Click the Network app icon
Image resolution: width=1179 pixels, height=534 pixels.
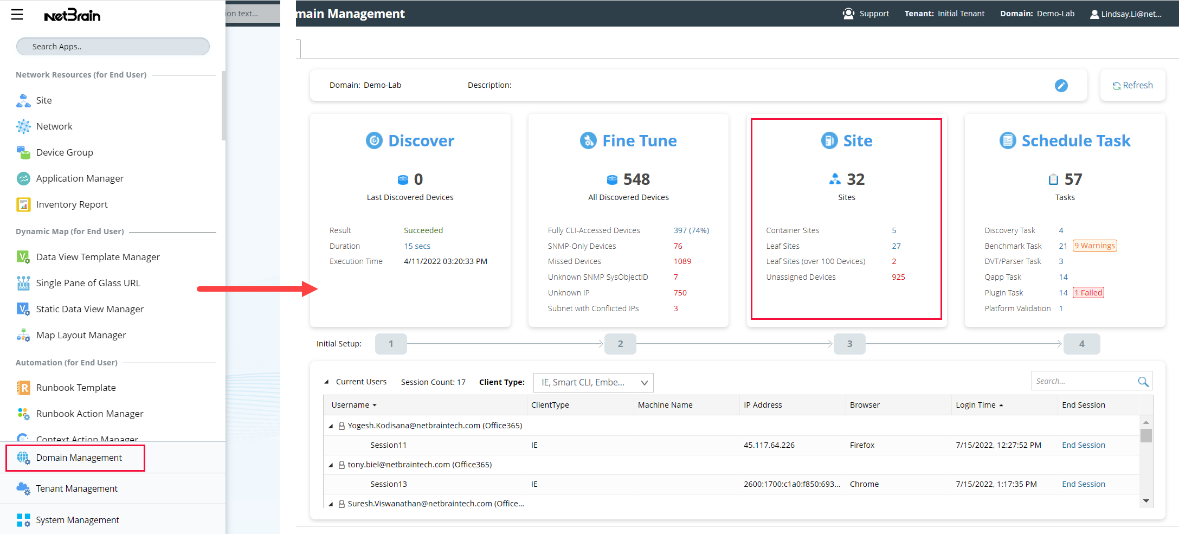coord(23,126)
